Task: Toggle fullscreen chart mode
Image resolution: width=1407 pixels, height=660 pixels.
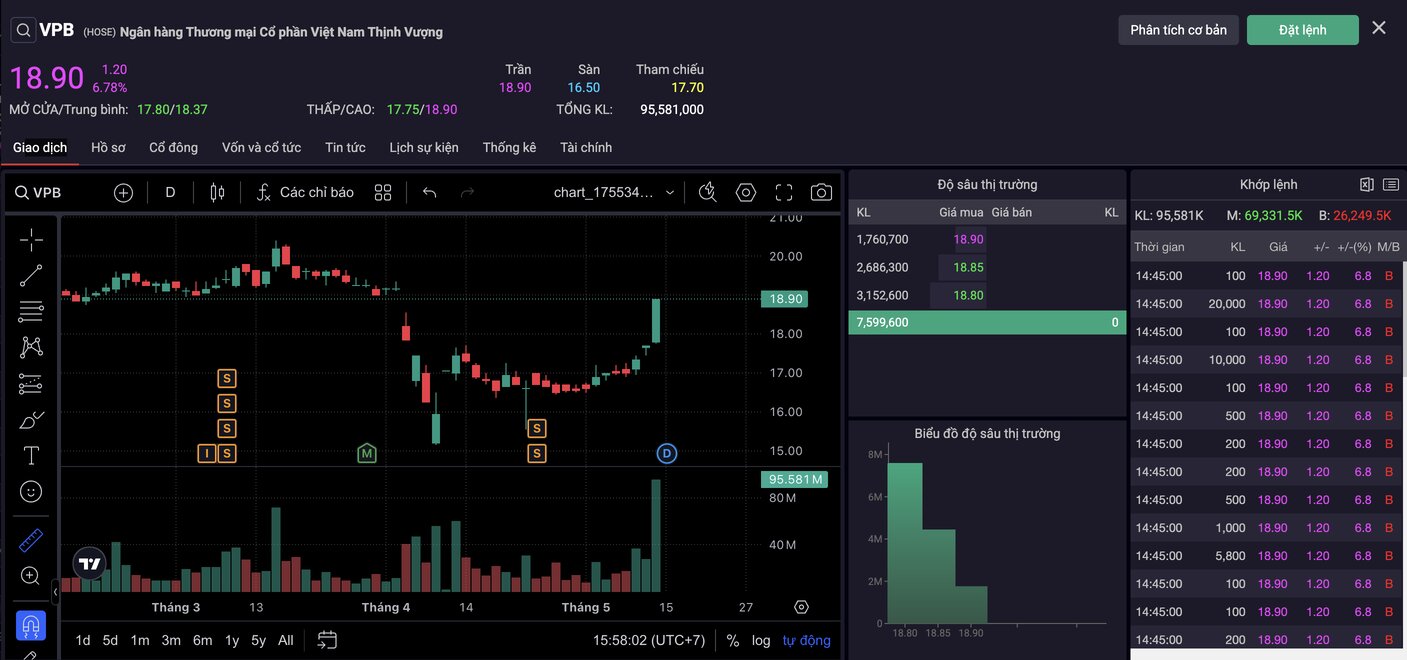Action: click(784, 192)
